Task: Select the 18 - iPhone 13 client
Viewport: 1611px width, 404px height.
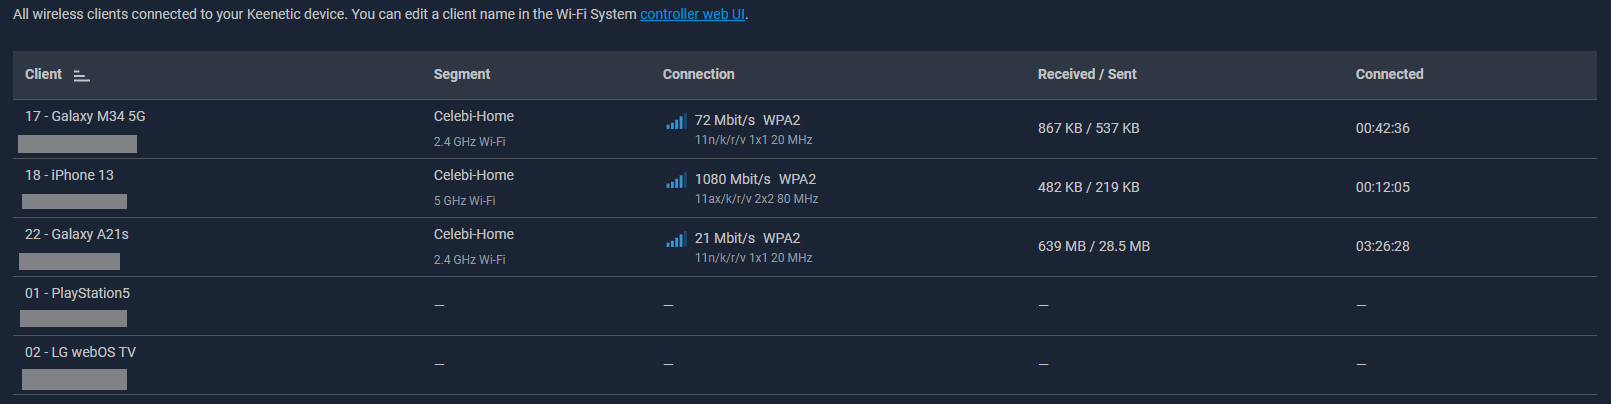Action: 69,175
